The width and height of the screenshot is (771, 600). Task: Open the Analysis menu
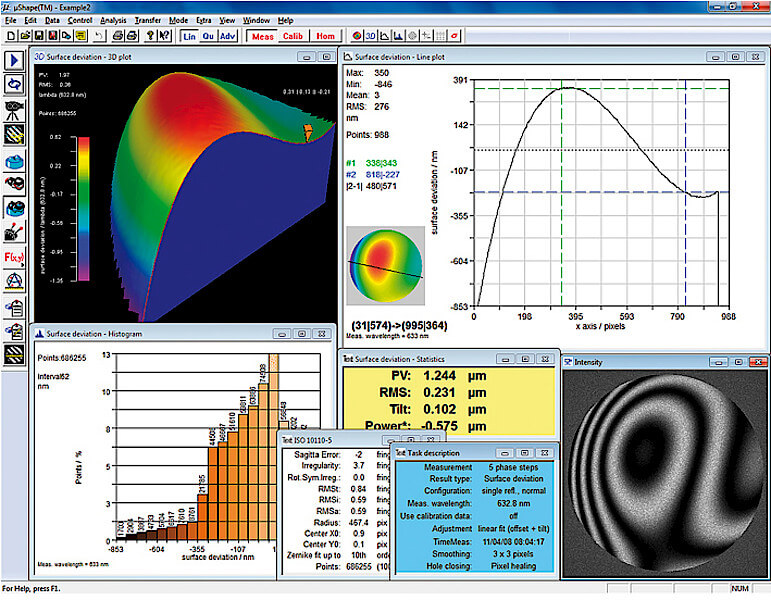pos(113,20)
